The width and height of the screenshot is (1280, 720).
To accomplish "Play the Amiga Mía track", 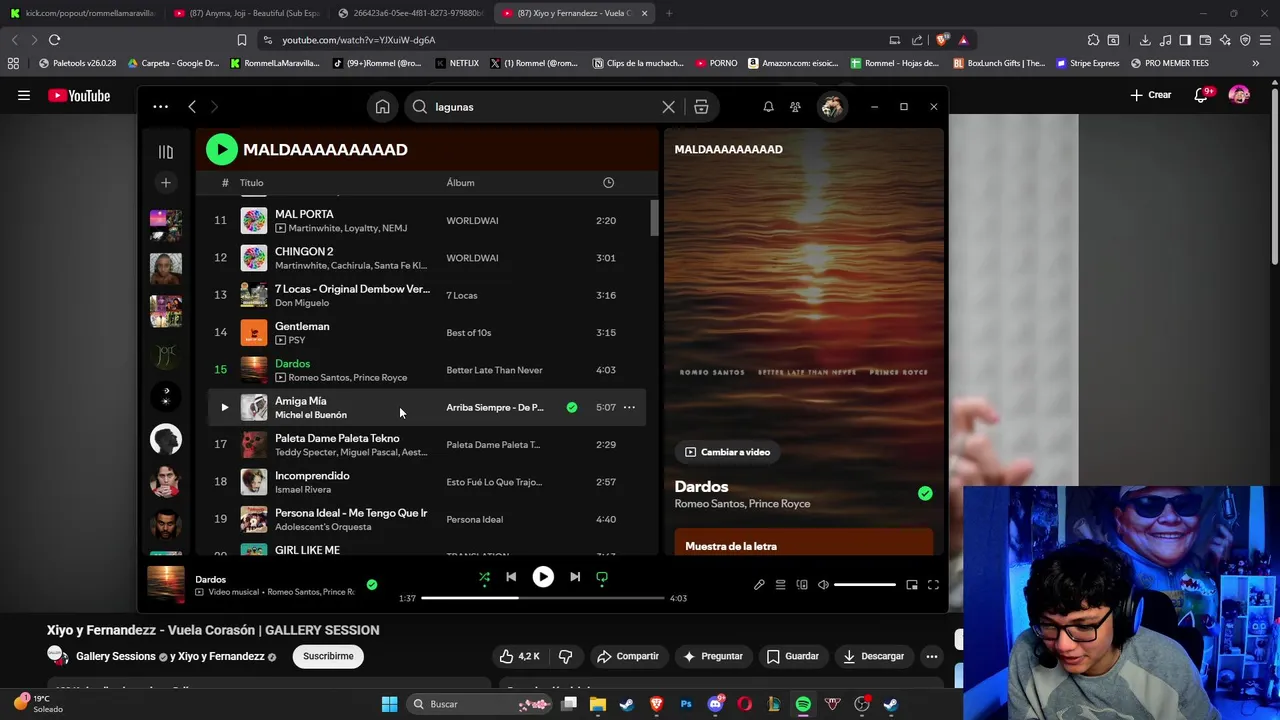I will 224,407.
